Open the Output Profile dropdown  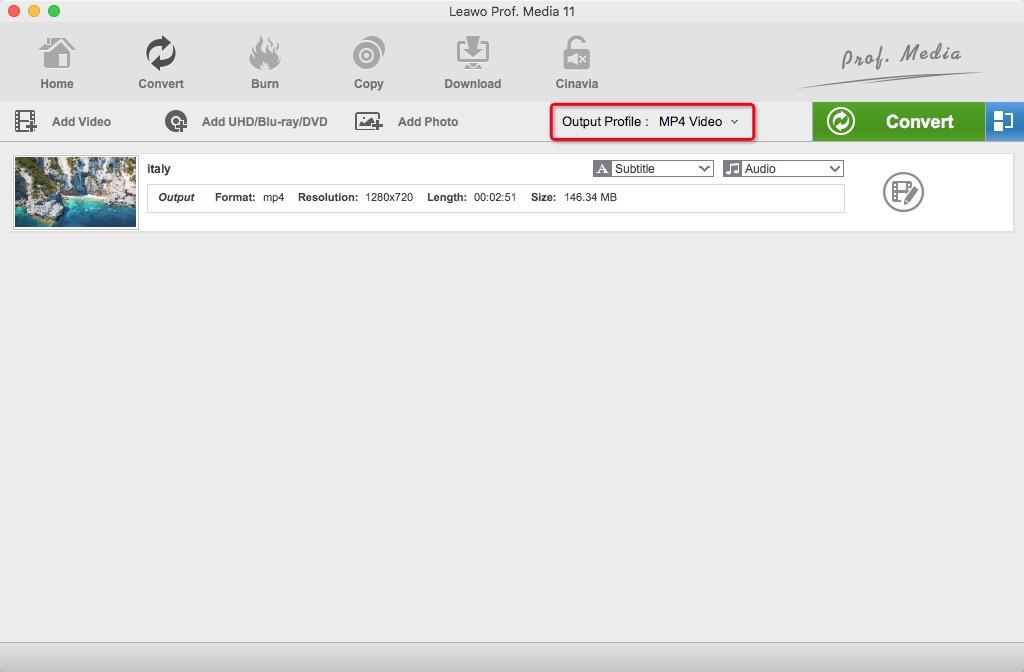(652, 121)
